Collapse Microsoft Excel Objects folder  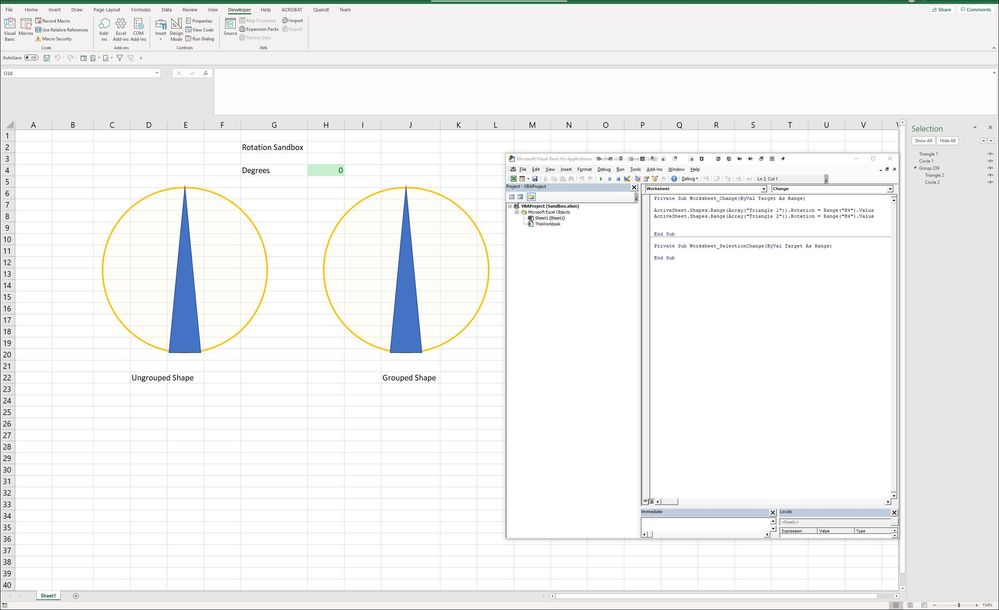[517, 212]
